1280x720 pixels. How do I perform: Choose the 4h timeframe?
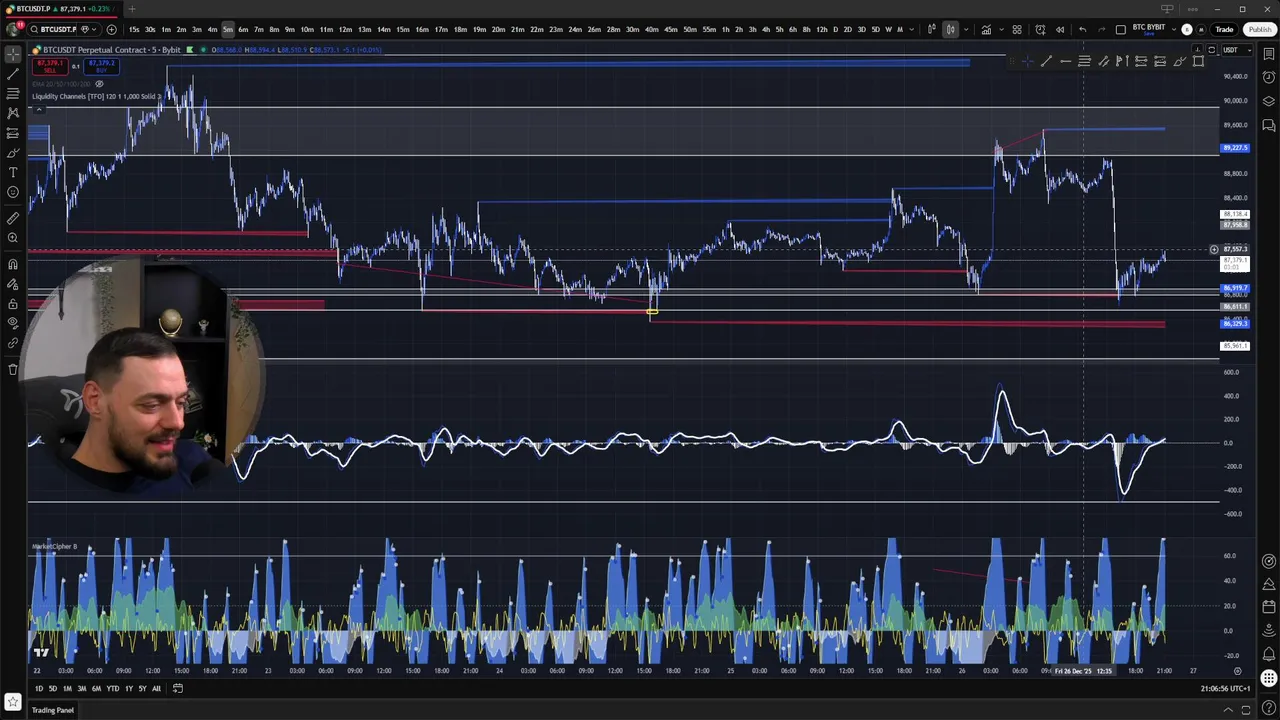pos(766,29)
